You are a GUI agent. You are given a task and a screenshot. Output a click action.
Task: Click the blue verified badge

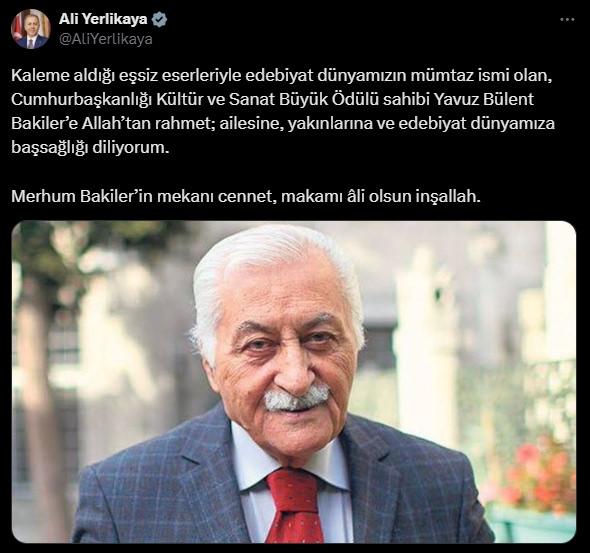[160, 19]
